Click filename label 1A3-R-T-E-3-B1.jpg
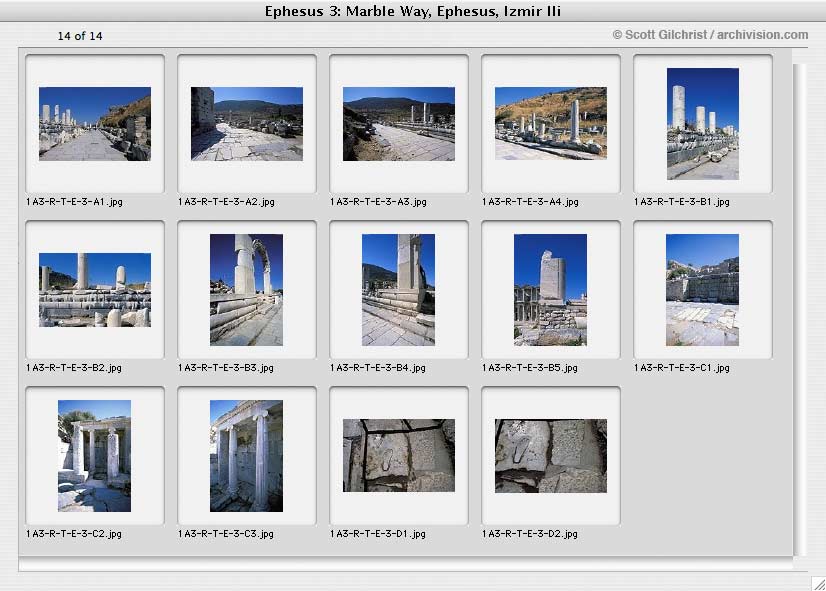Viewport: 826px width, 591px height. 682,202
